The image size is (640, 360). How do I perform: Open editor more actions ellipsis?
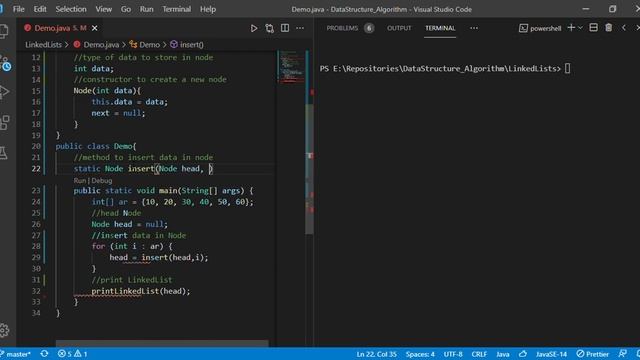(300, 28)
